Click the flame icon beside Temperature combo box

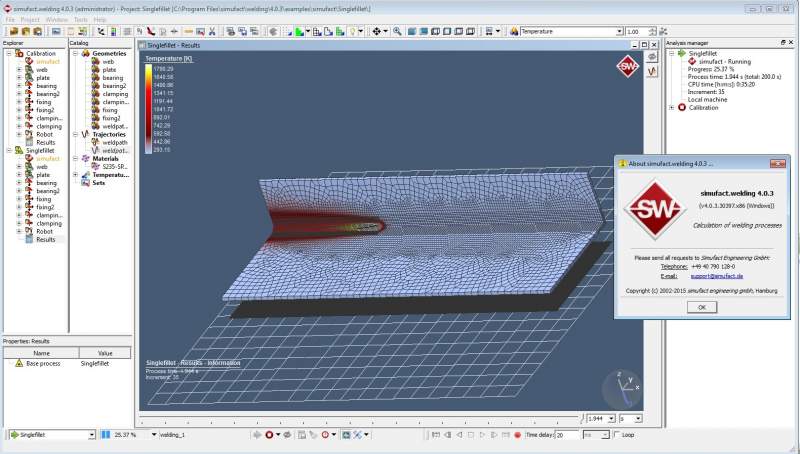pyautogui.click(x=514, y=32)
